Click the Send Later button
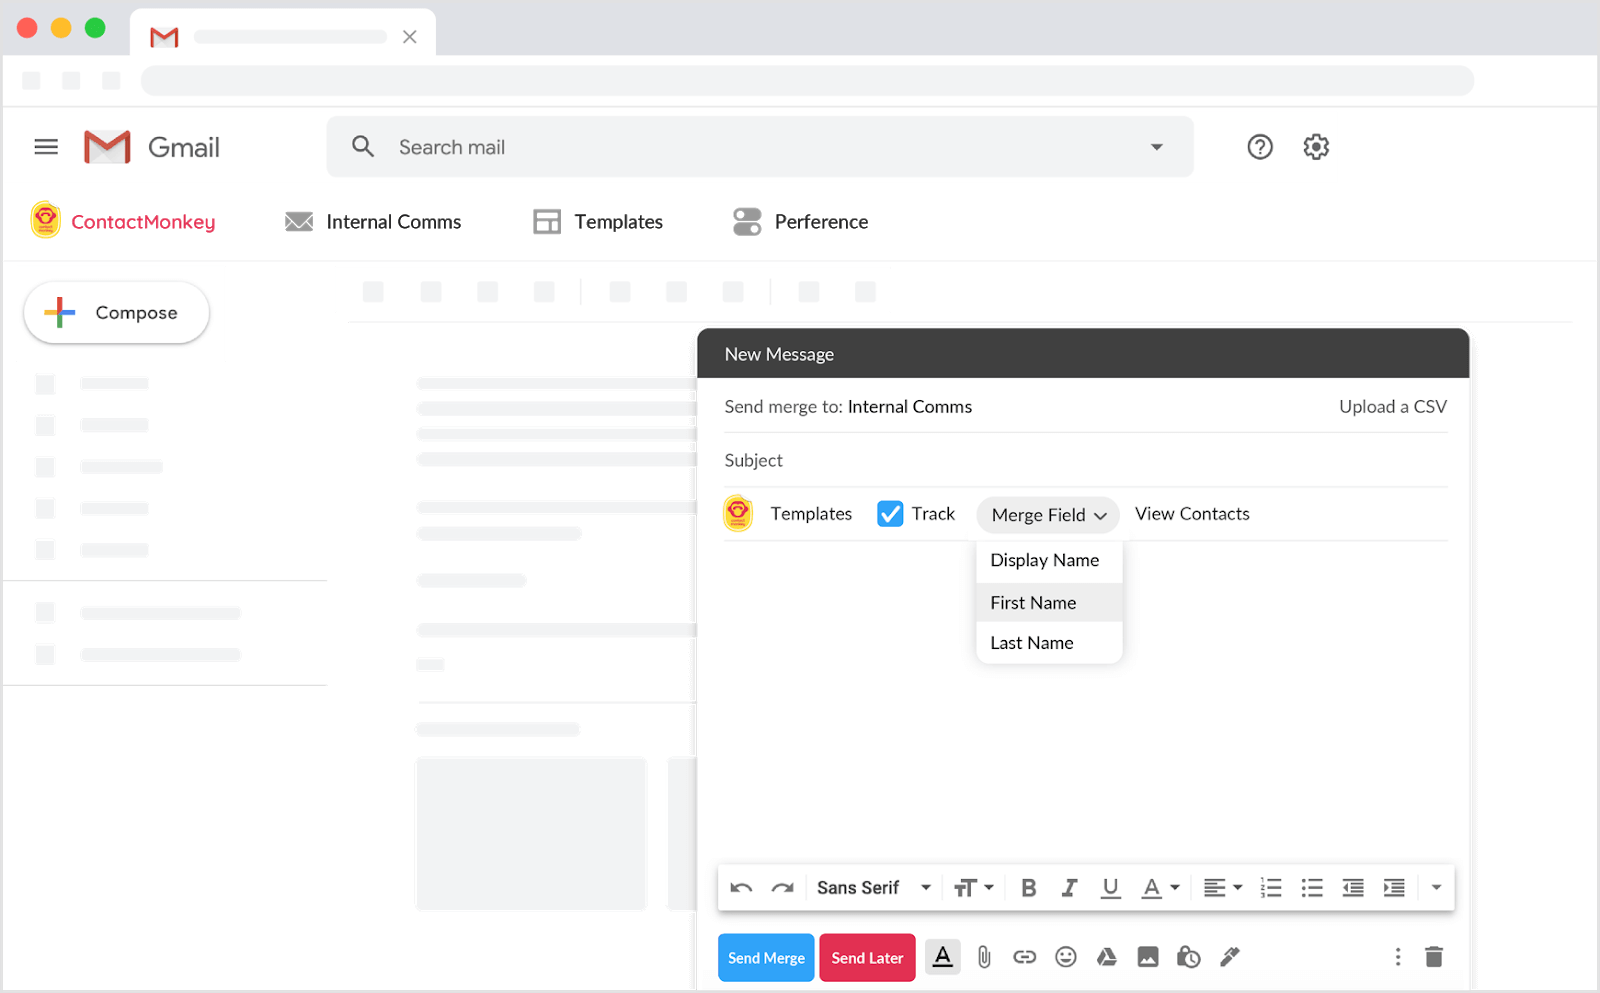 [x=867, y=958]
